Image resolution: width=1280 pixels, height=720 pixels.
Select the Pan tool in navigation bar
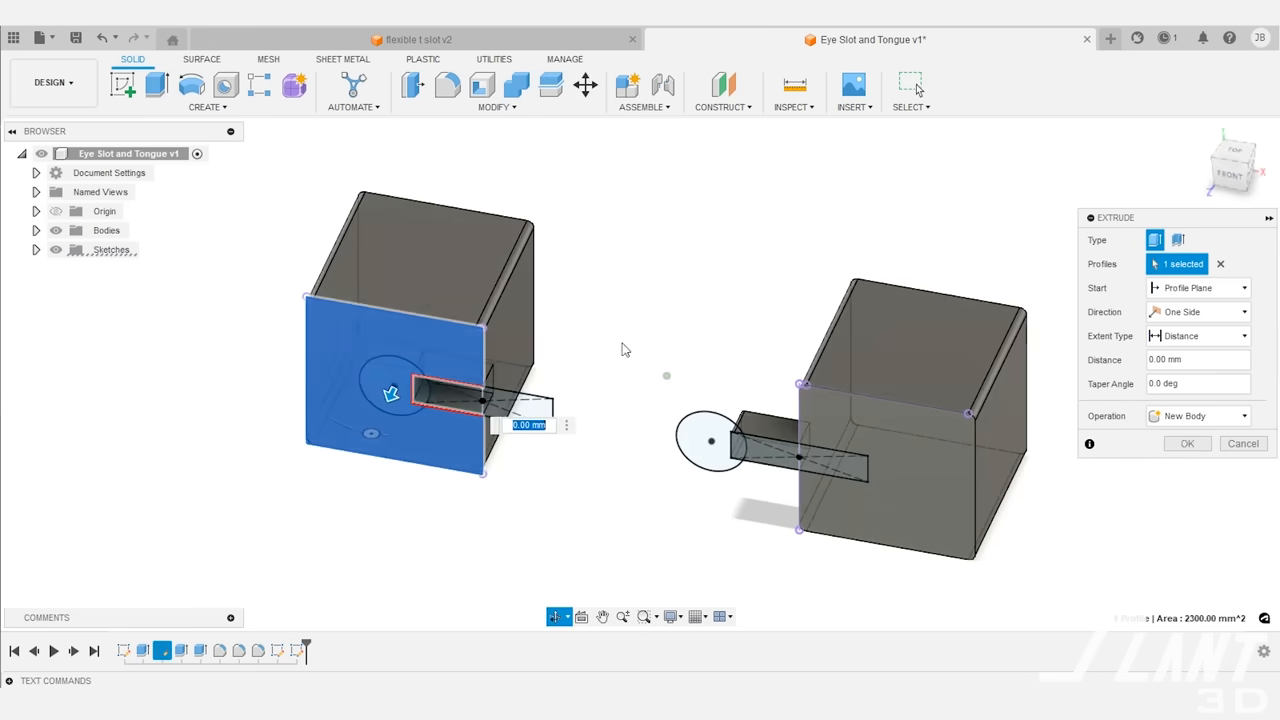click(602, 616)
